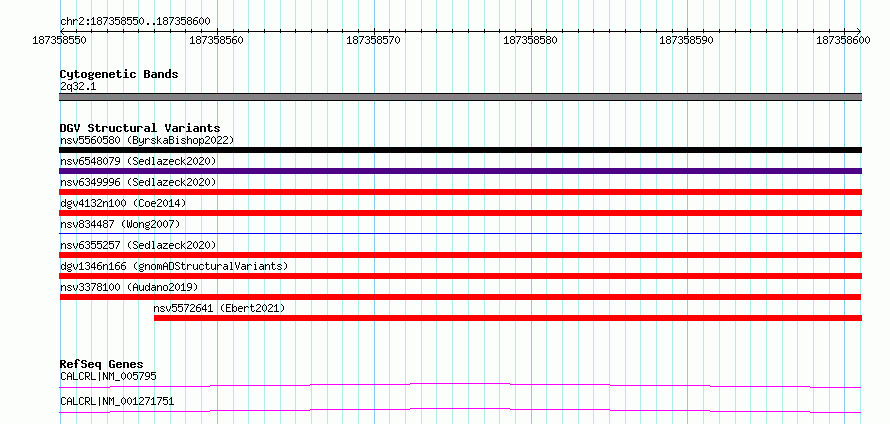Select dgv1346n166 (gnomADStructuralVariants) label
890x424 pixels.
[x=174, y=266]
